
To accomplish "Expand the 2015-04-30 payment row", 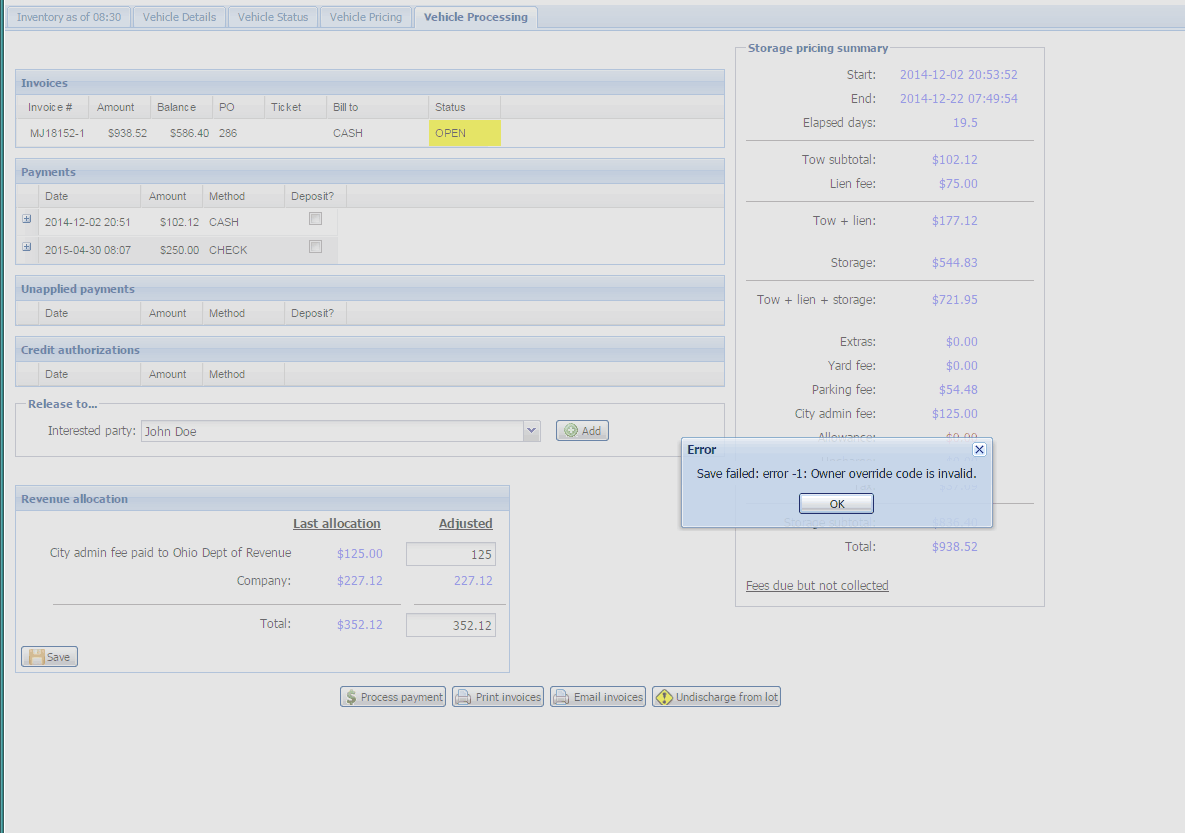I will pos(27,247).
